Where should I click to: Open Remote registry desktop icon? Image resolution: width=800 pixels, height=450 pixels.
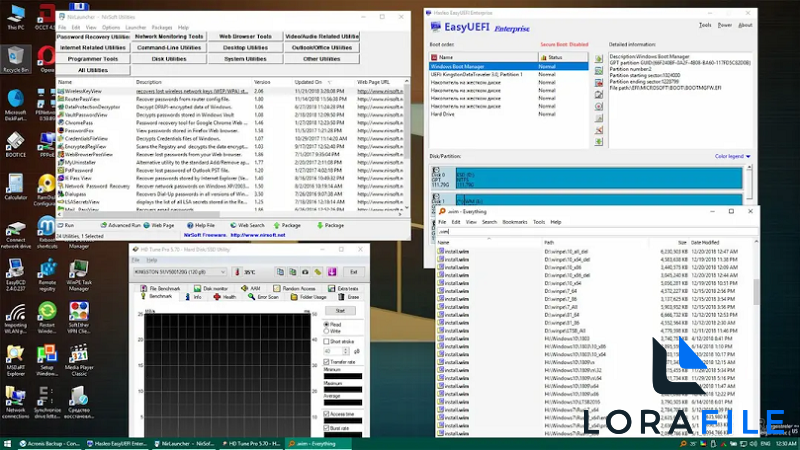47,274
